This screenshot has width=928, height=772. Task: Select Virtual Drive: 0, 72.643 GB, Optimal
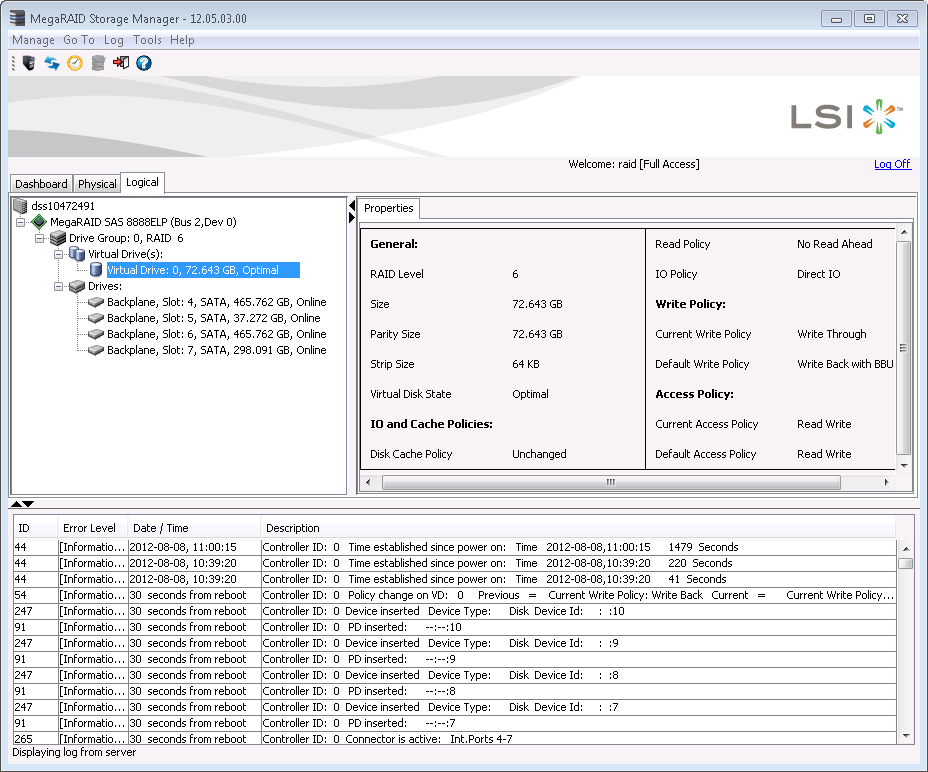click(x=203, y=270)
